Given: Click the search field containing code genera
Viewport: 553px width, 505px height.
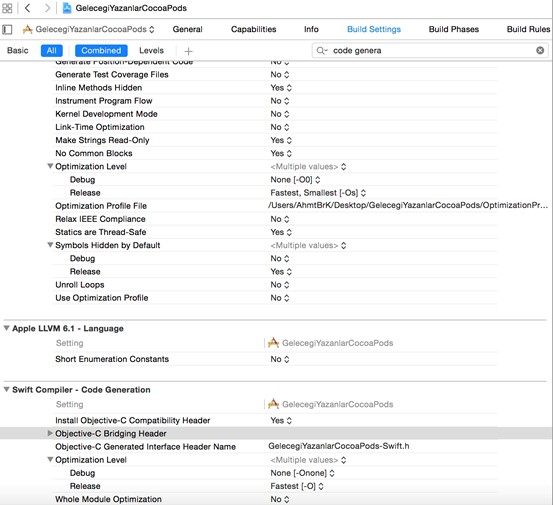Looking at the screenshot, I should pyautogui.click(x=430, y=50).
